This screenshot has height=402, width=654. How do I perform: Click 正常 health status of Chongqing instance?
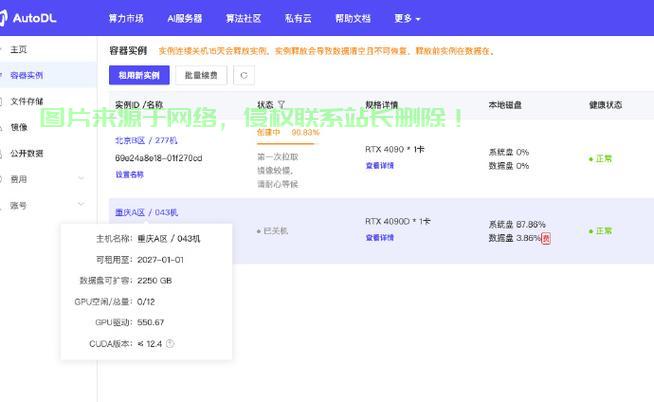[x=601, y=231]
